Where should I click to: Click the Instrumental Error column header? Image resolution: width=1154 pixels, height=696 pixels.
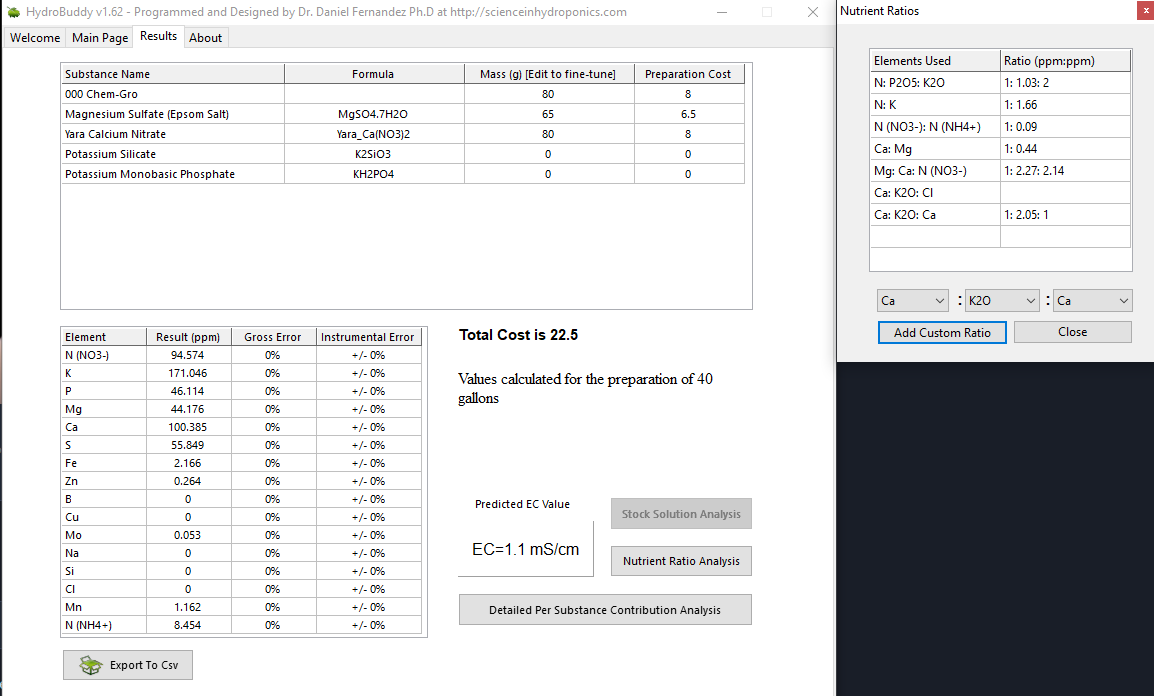368,337
